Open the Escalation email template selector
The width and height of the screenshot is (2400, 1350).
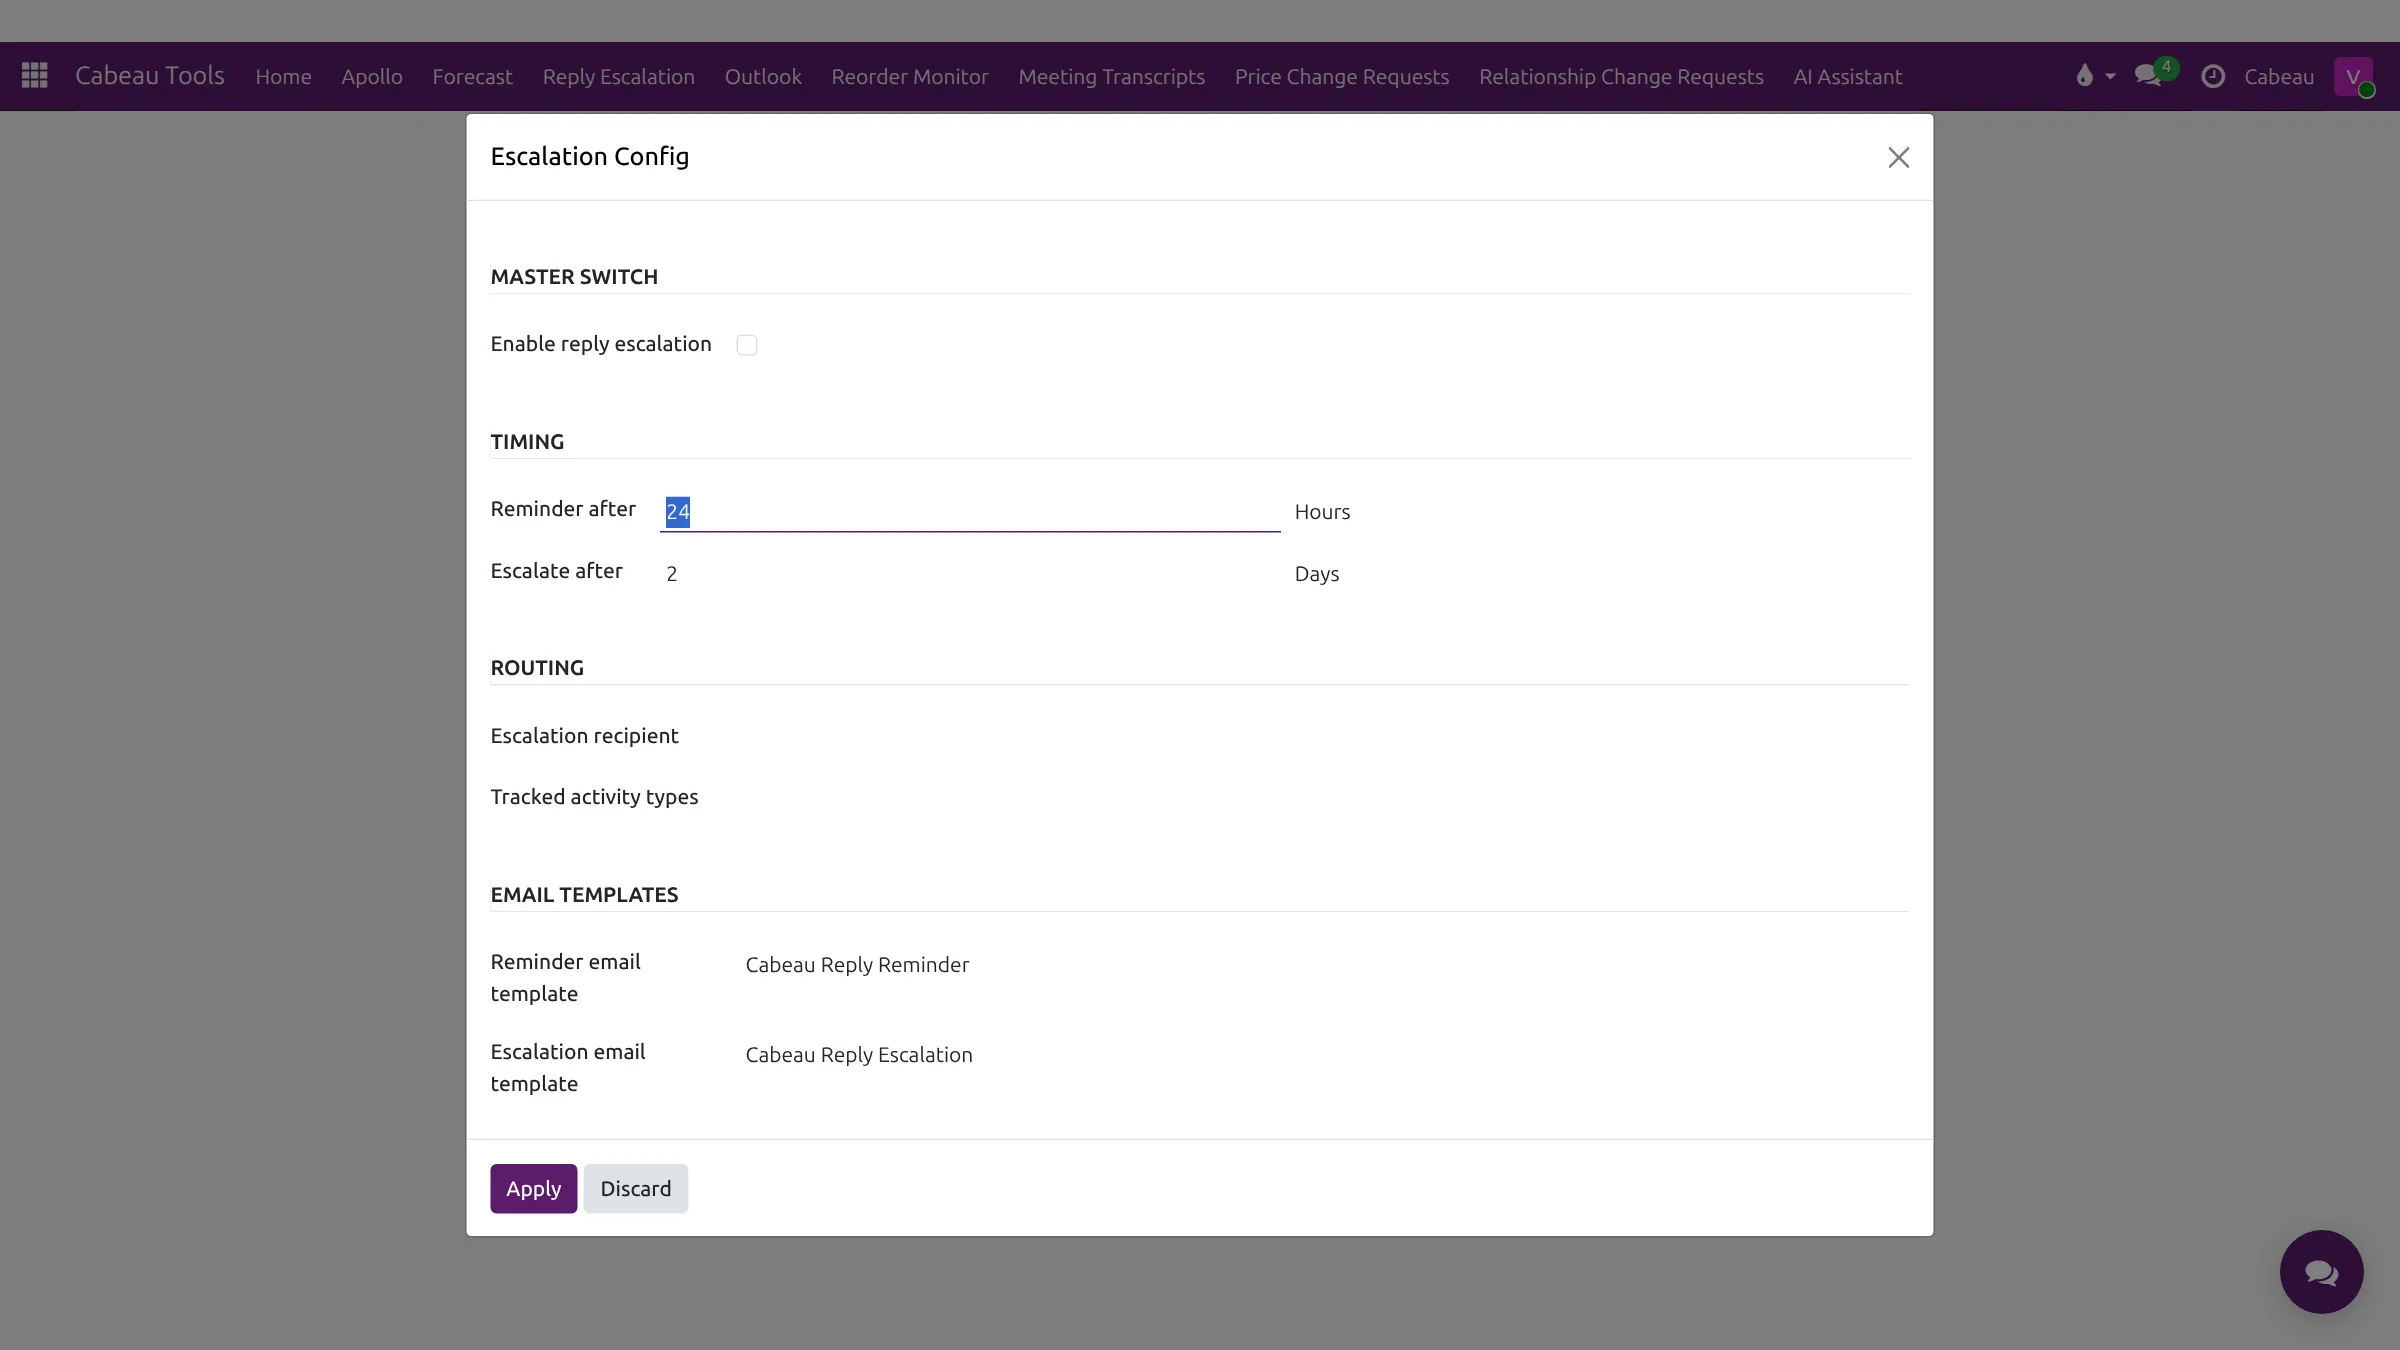click(x=1325, y=1055)
